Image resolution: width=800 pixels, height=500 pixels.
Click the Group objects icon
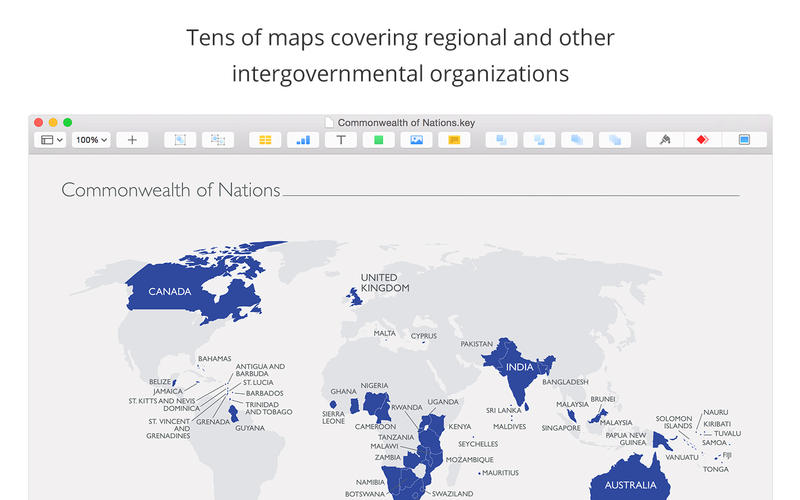[181, 140]
